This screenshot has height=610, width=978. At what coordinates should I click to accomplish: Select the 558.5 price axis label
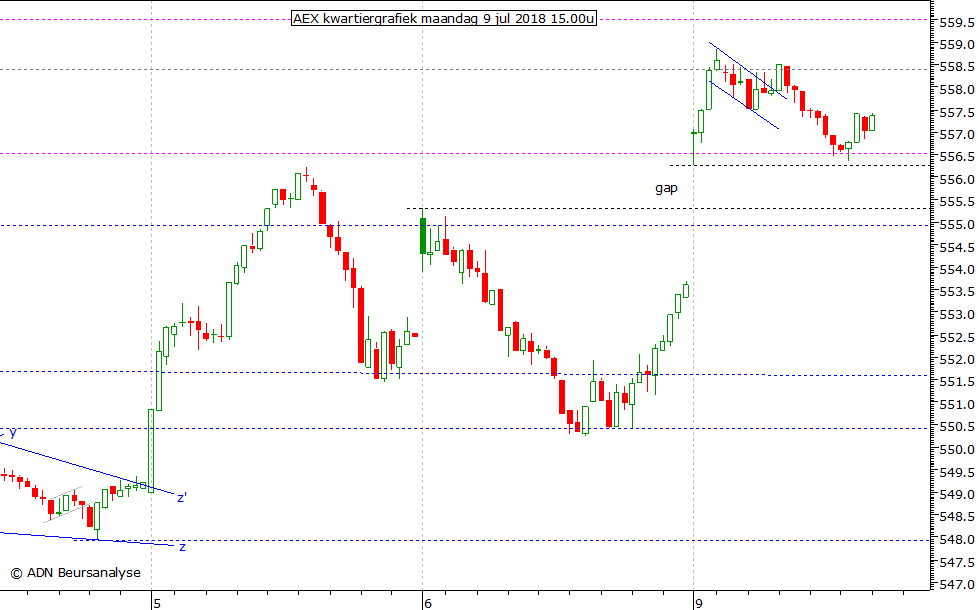[957, 67]
